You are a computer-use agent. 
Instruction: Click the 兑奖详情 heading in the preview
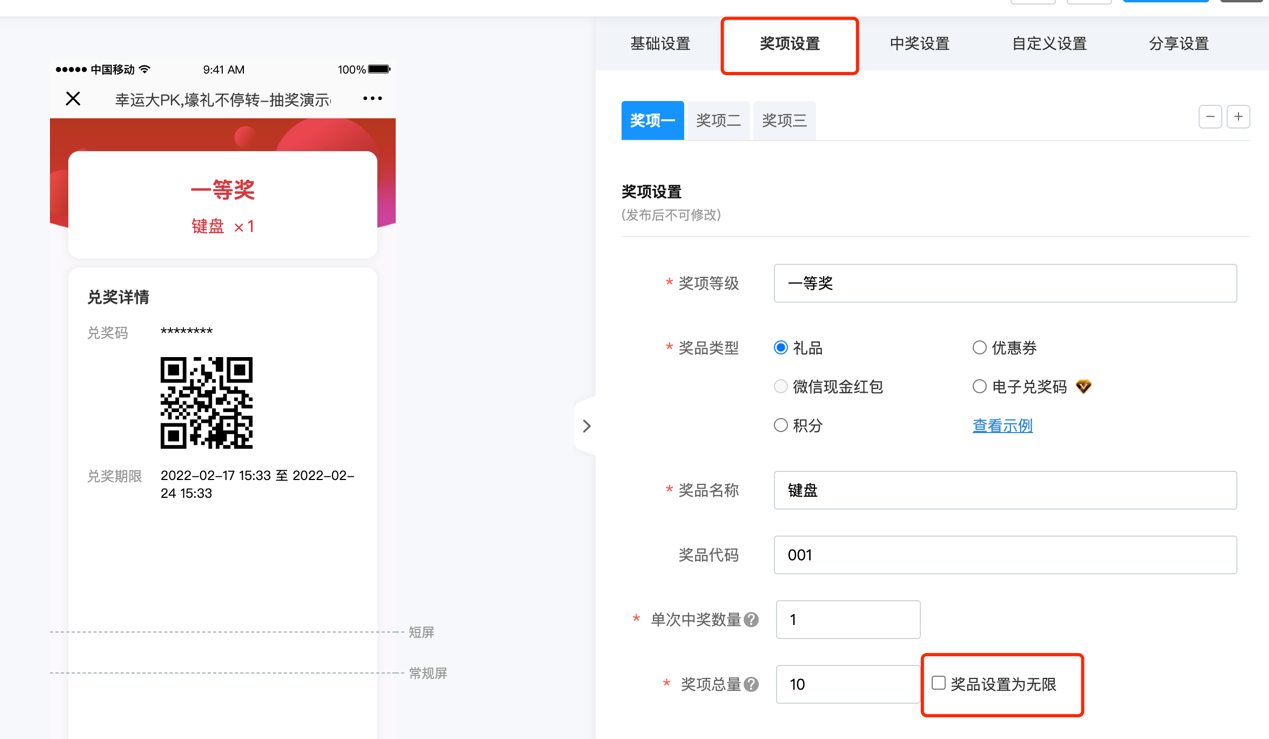pyautogui.click(x=118, y=297)
